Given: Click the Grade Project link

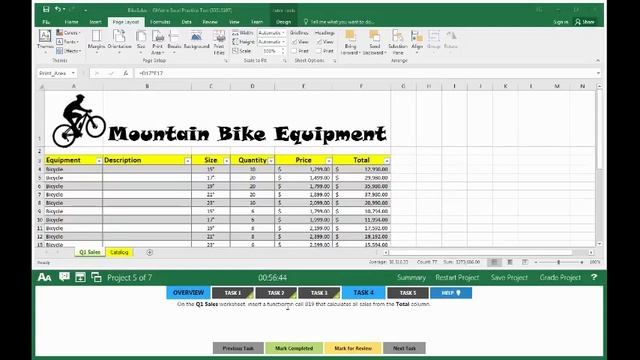Looking at the screenshot, I should coord(560,278).
